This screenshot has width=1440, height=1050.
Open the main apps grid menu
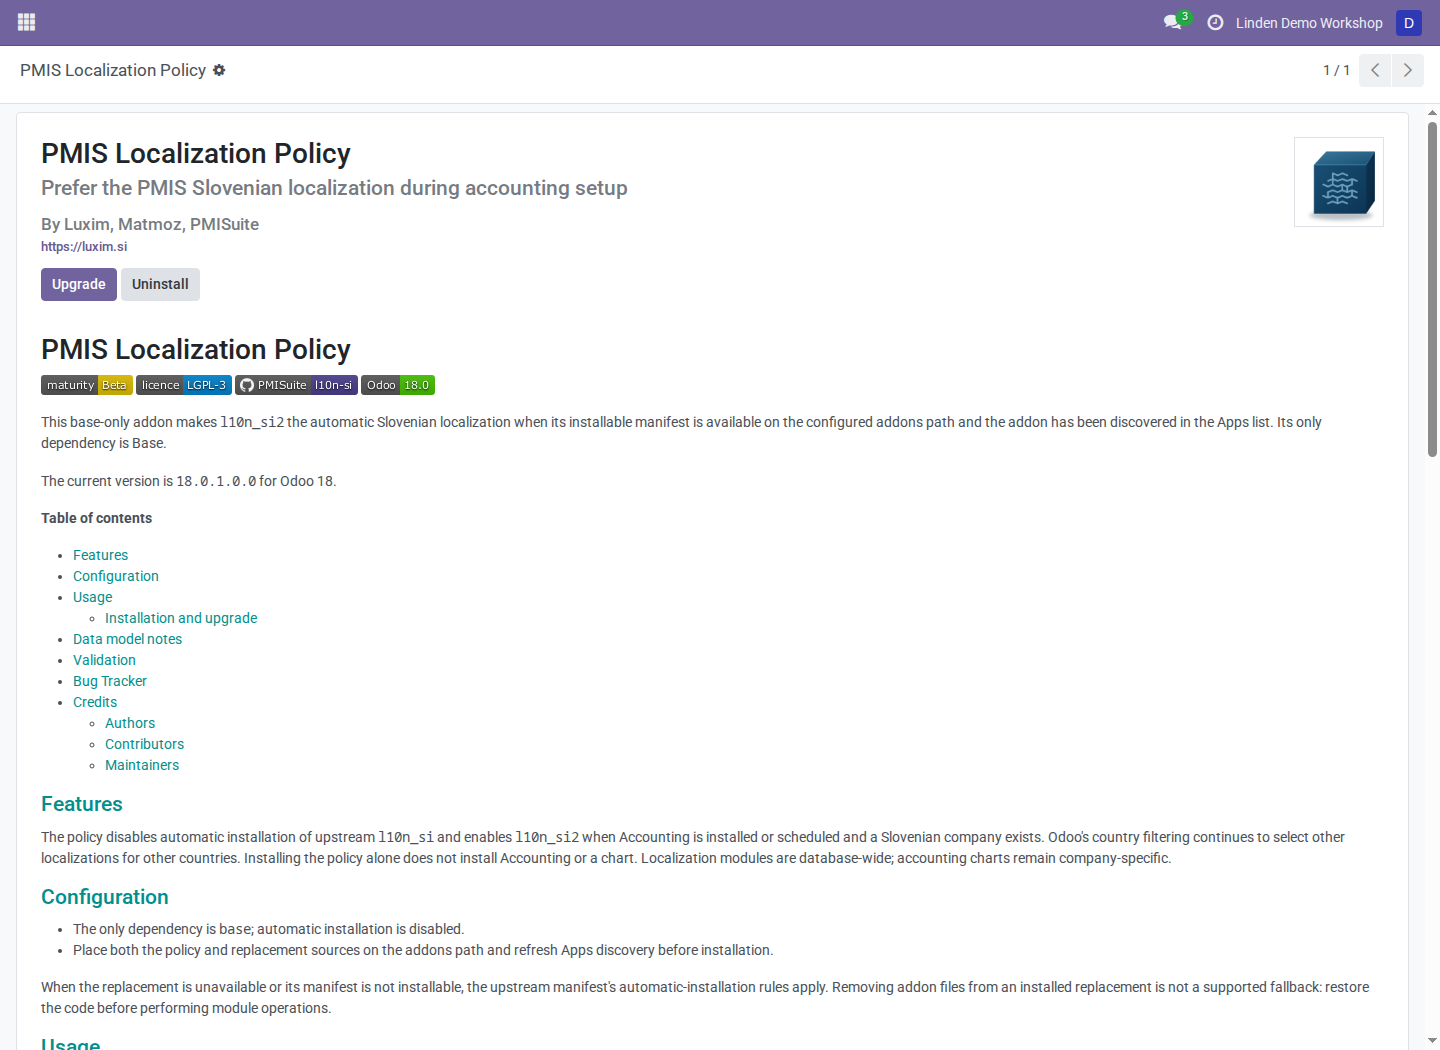[27, 22]
